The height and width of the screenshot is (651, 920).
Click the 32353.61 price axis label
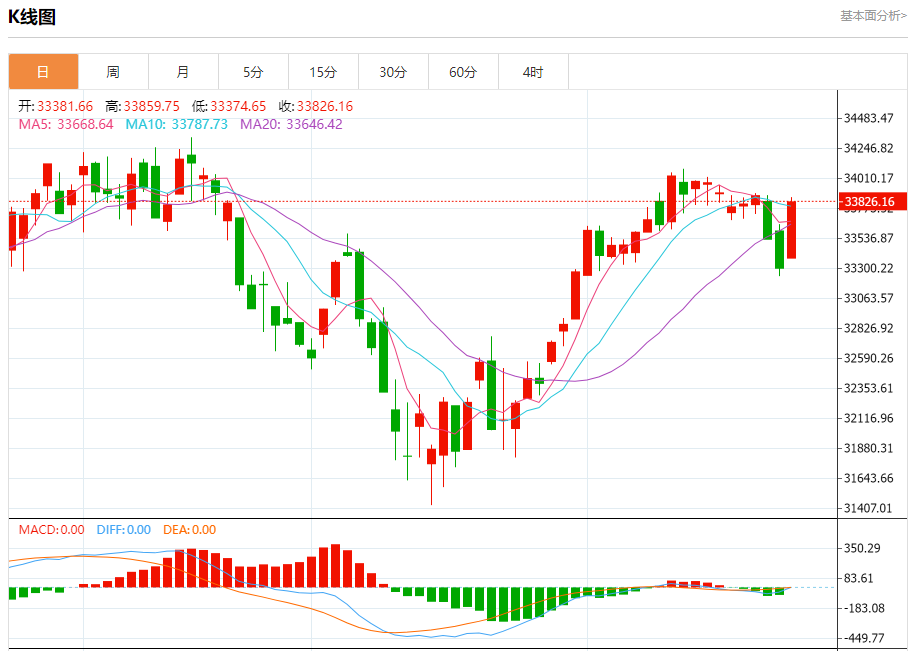[x=868, y=388]
